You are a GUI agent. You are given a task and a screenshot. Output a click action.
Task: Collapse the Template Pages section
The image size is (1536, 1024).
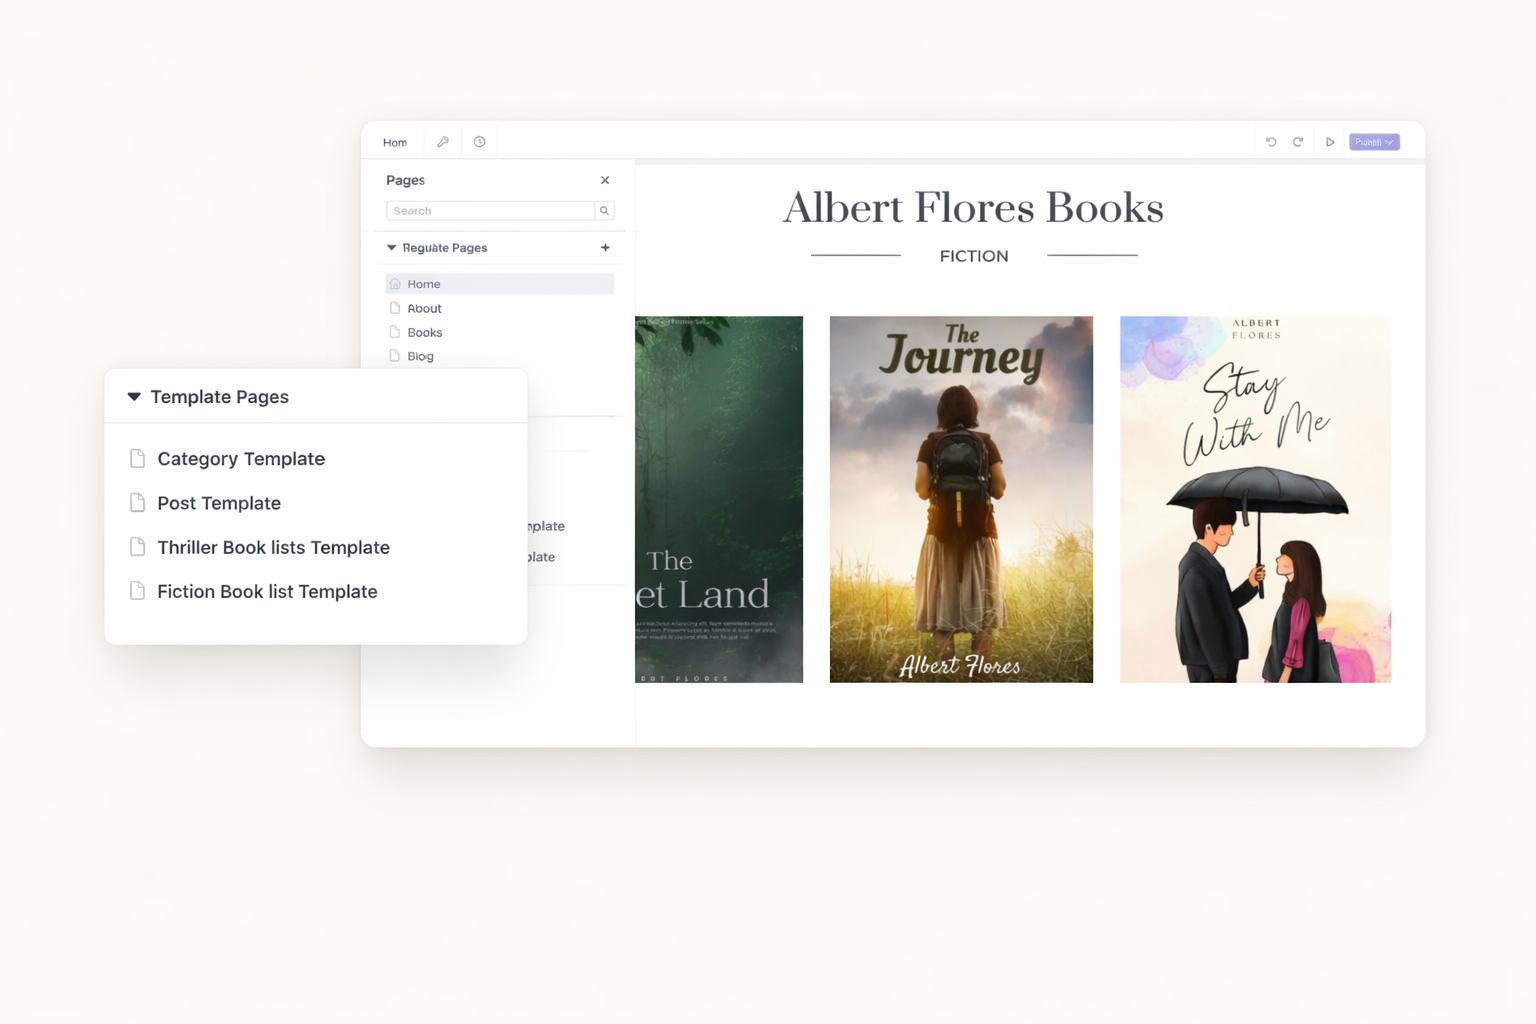tap(134, 397)
